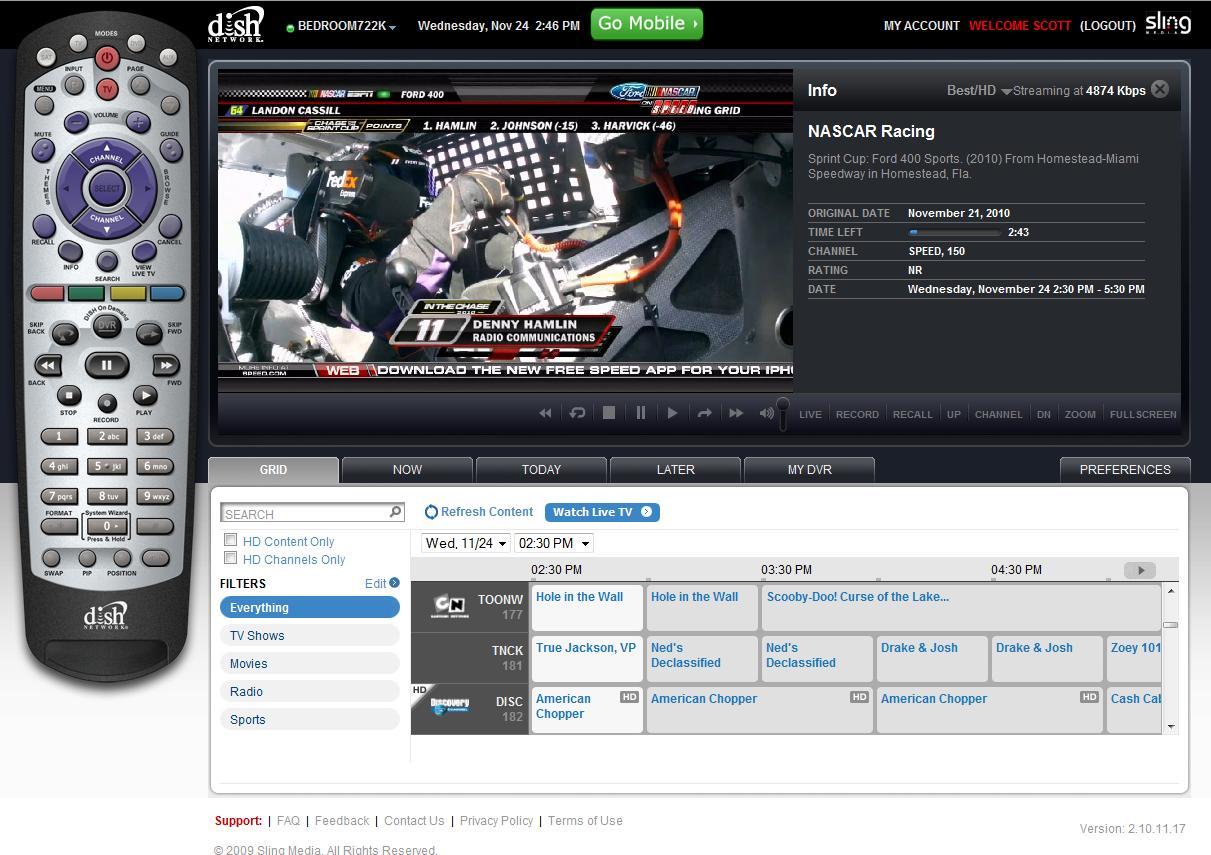Close the Info panel with the X icon
The height and width of the screenshot is (855, 1211).
[x=1160, y=89]
